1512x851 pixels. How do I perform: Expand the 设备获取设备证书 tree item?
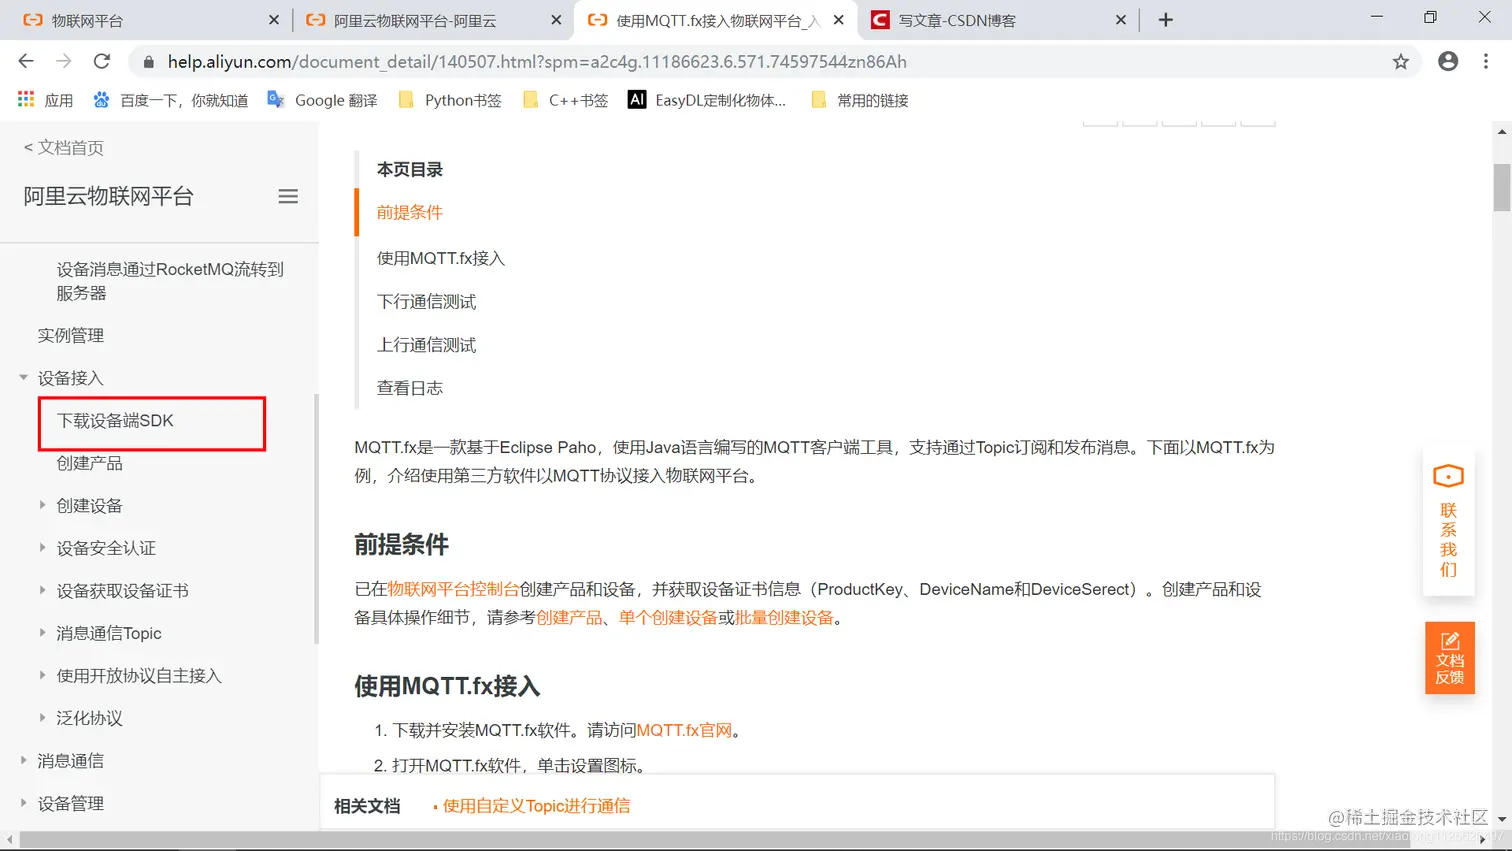pyautogui.click(x=42, y=590)
